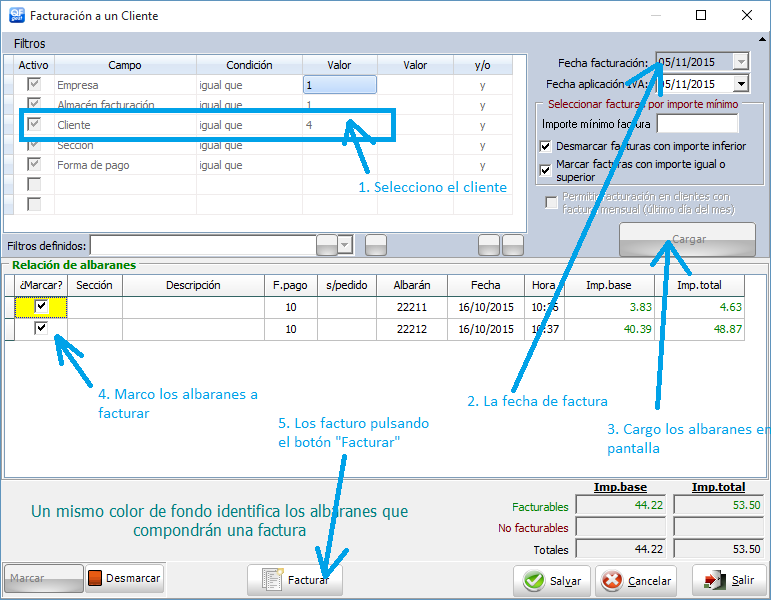Unmark albarán 22211 checkbox
This screenshot has width=771, height=600.
pos(41,306)
